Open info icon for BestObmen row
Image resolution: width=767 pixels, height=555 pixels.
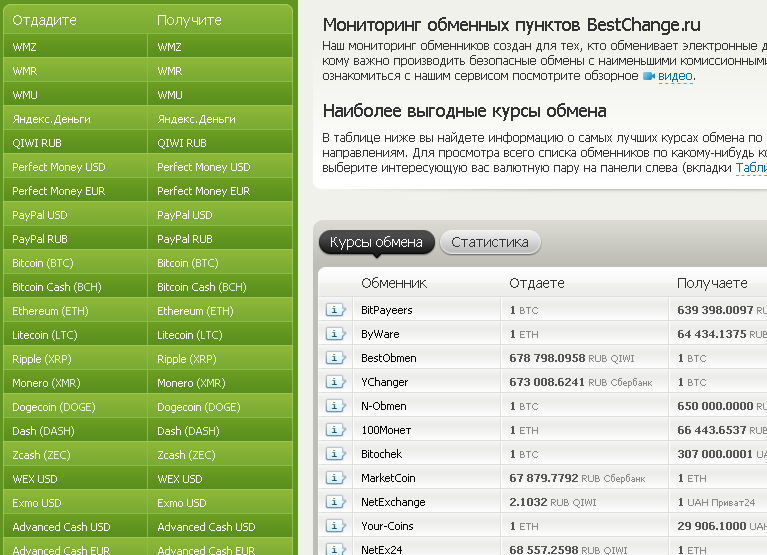click(336, 358)
